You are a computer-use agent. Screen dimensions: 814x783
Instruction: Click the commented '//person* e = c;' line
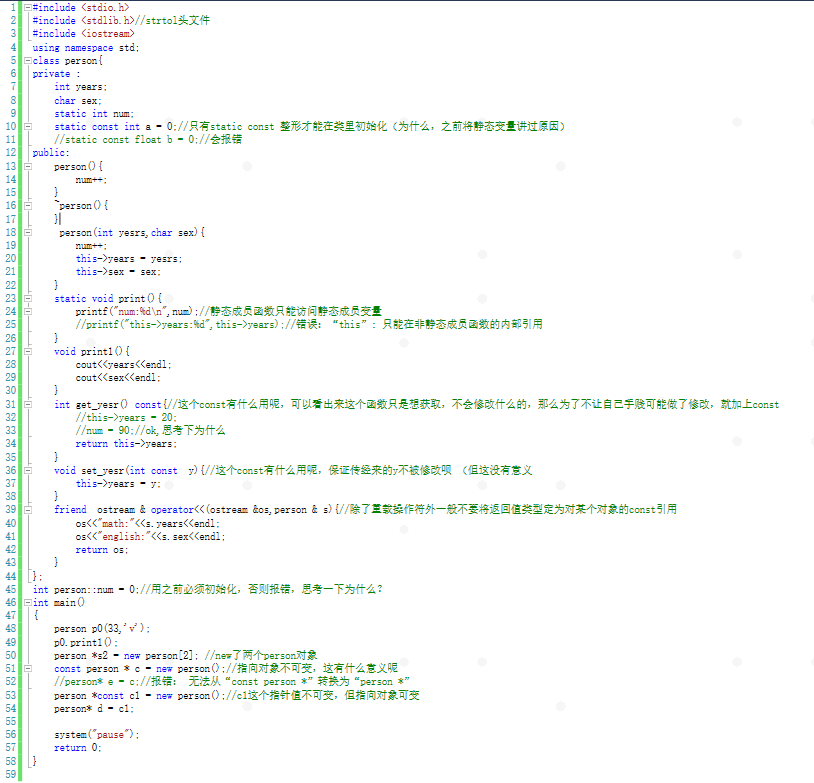232,682
